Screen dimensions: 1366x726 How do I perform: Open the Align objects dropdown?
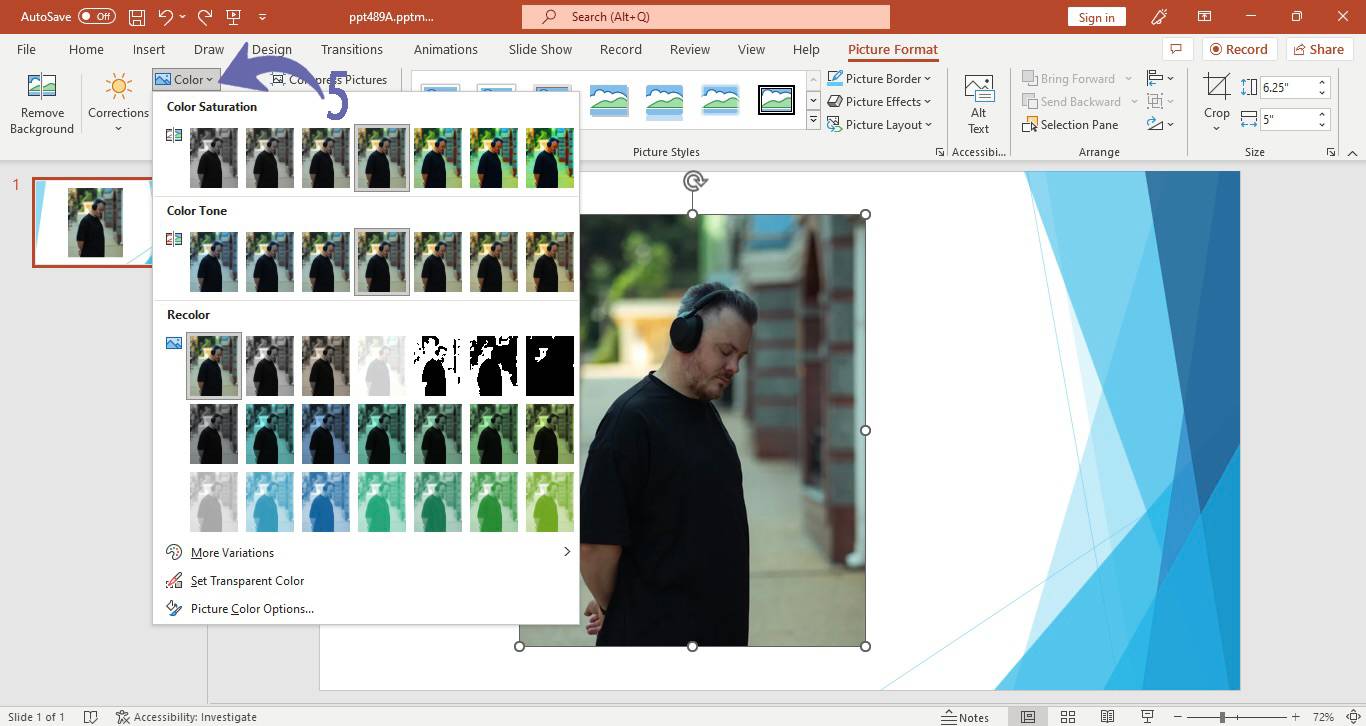(1160, 78)
